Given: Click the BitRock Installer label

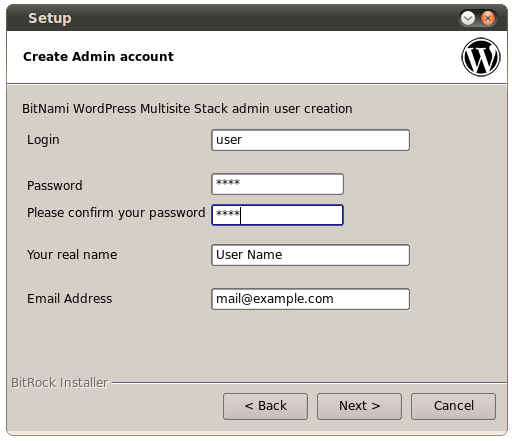Looking at the screenshot, I should (x=60, y=383).
